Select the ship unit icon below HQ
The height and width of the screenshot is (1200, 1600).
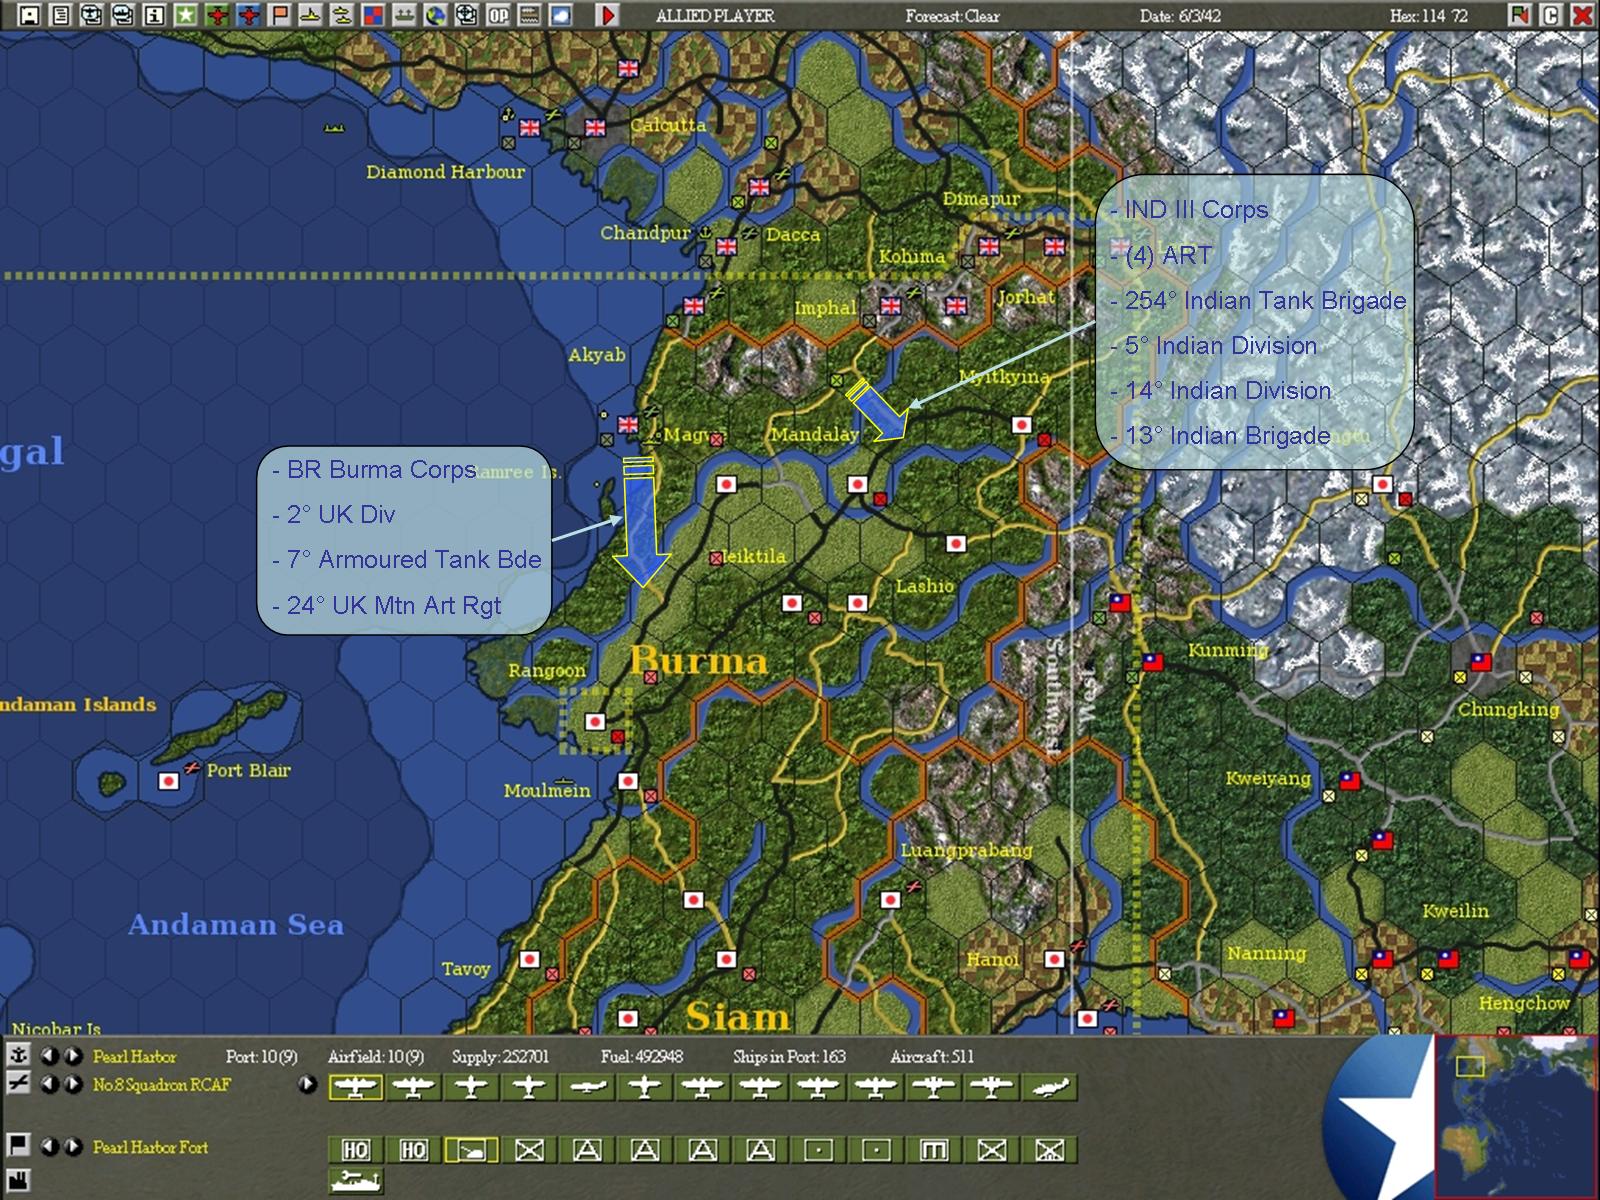[x=356, y=1181]
